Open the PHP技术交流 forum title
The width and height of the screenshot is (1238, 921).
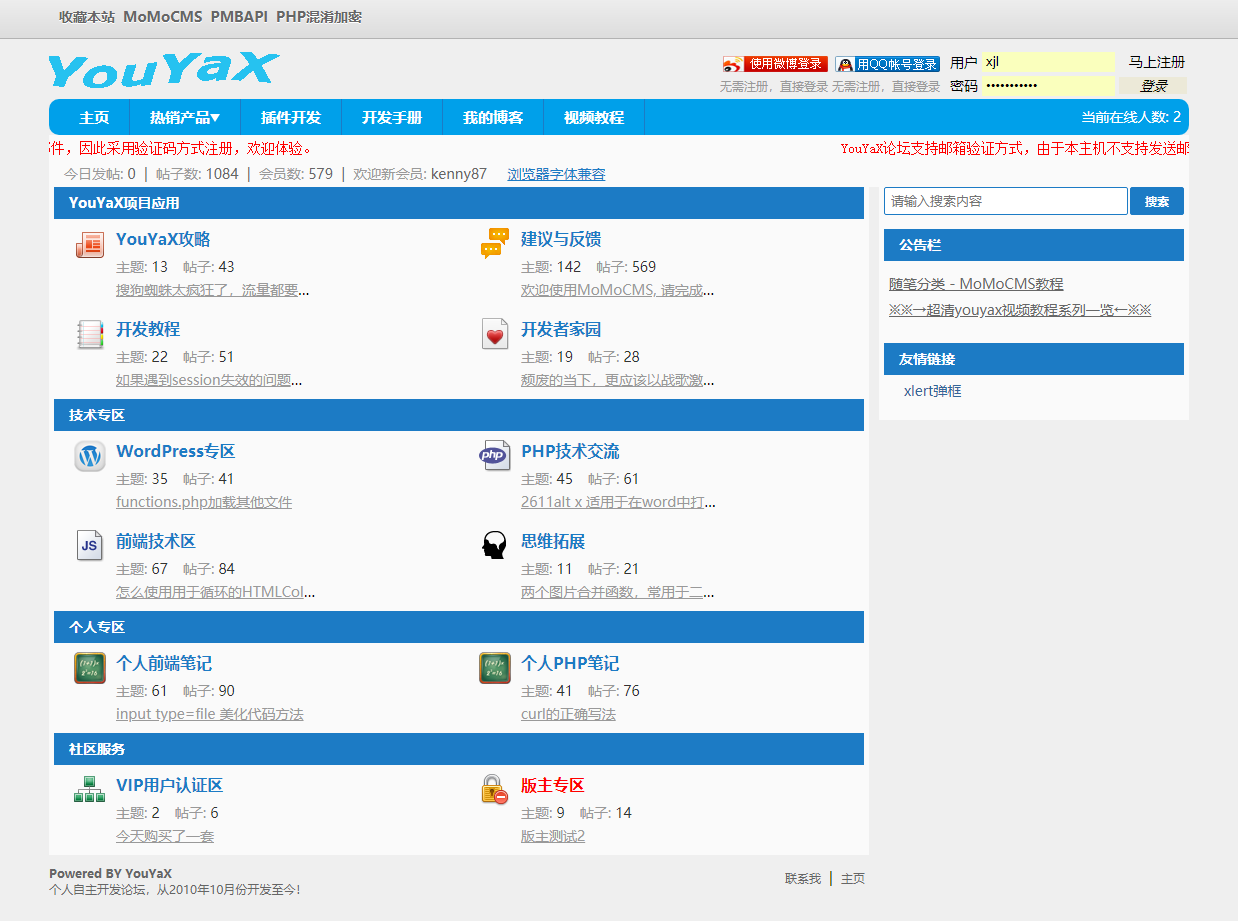pos(570,451)
